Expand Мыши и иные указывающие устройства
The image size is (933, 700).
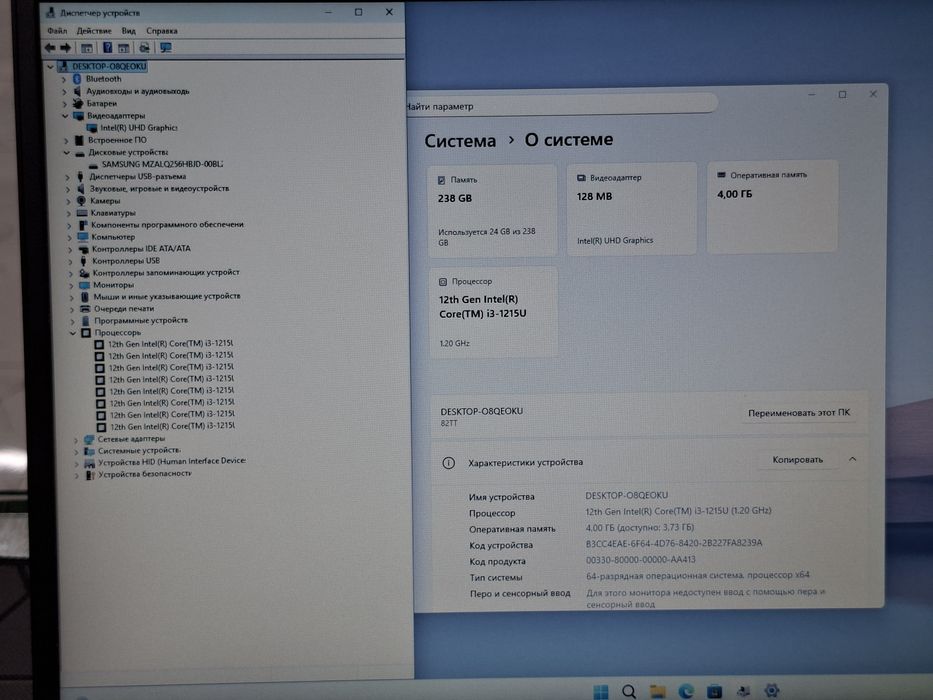pyautogui.click(x=71, y=296)
